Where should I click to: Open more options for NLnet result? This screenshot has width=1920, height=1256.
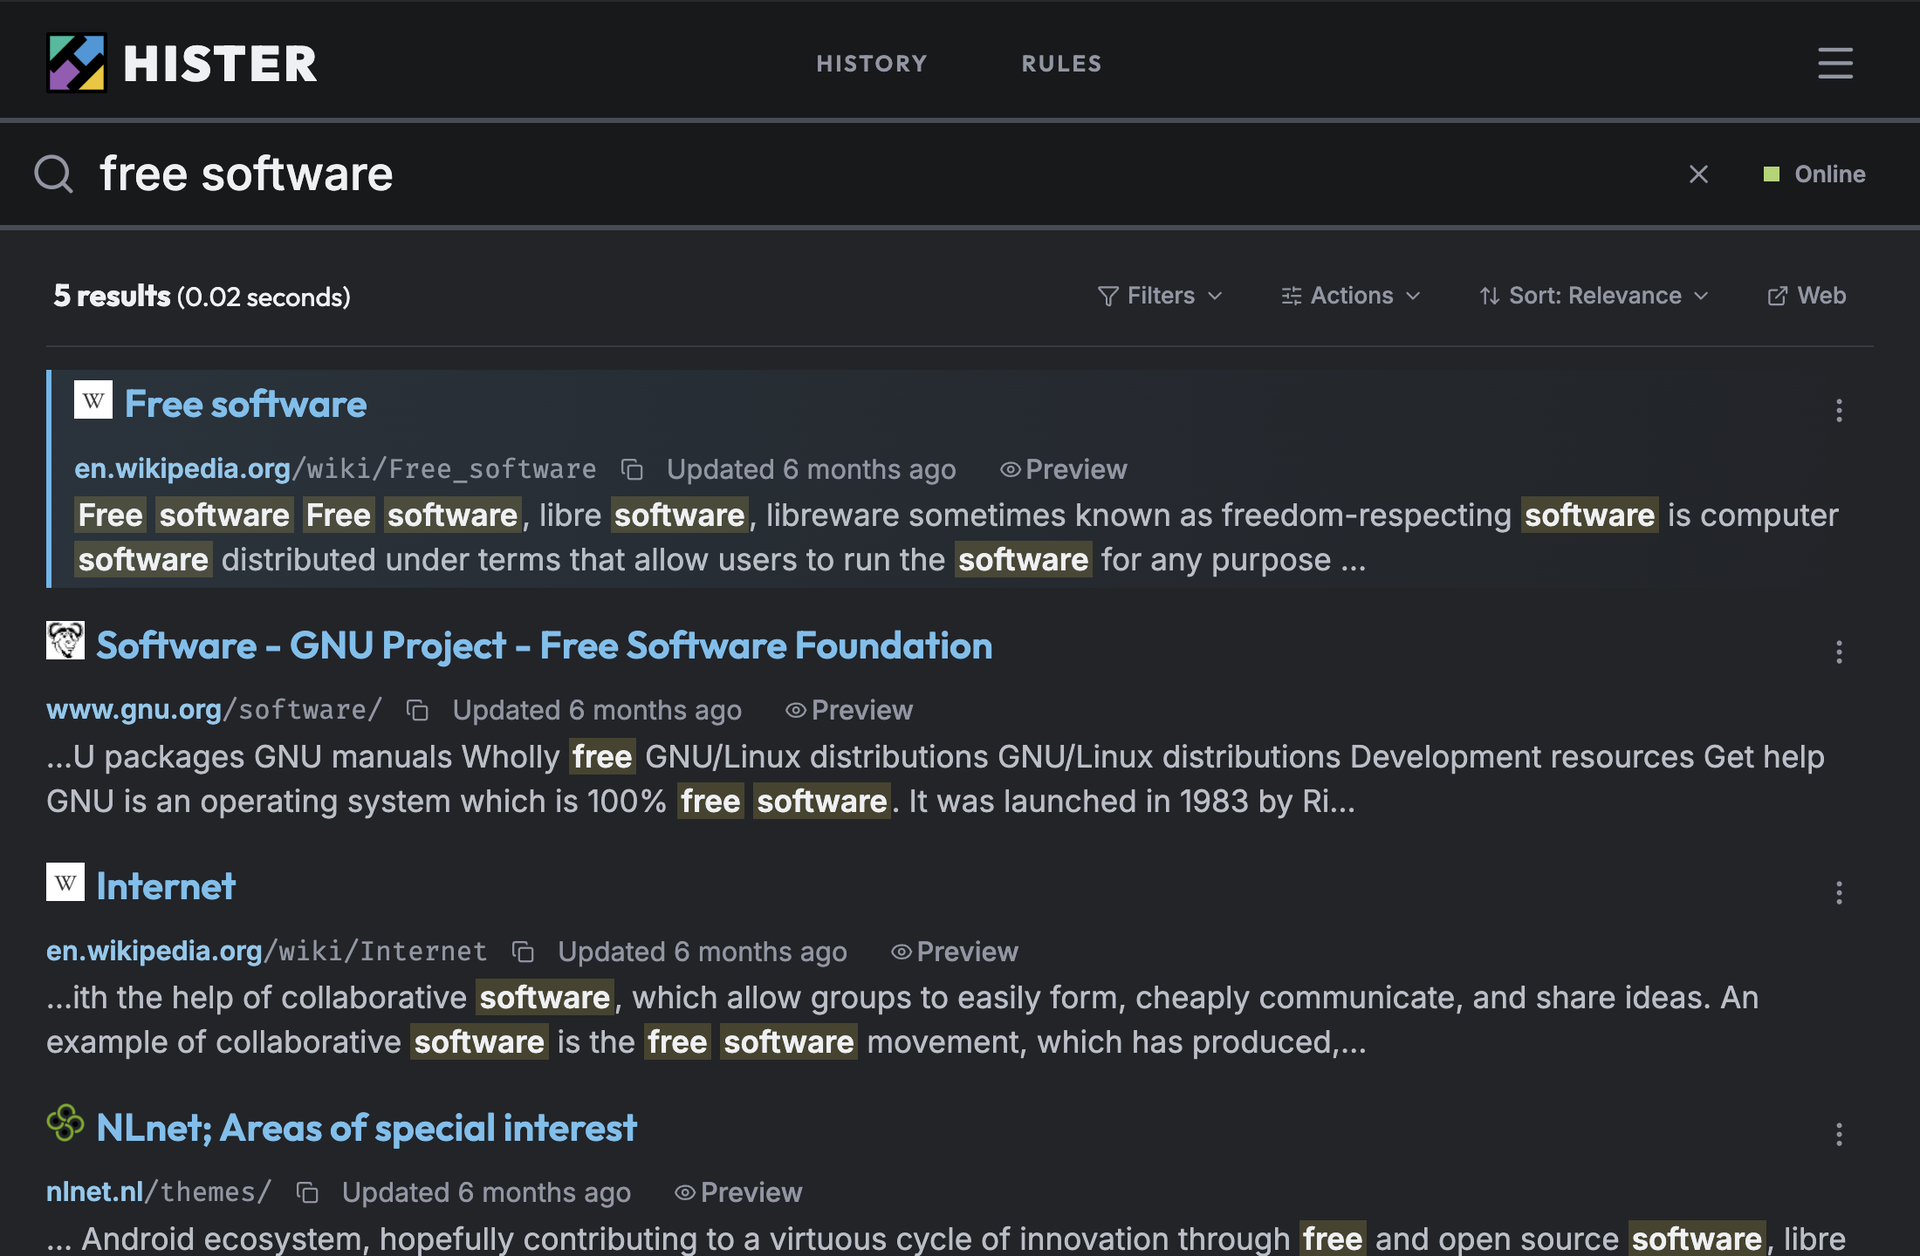click(x=1838, y=1134)
